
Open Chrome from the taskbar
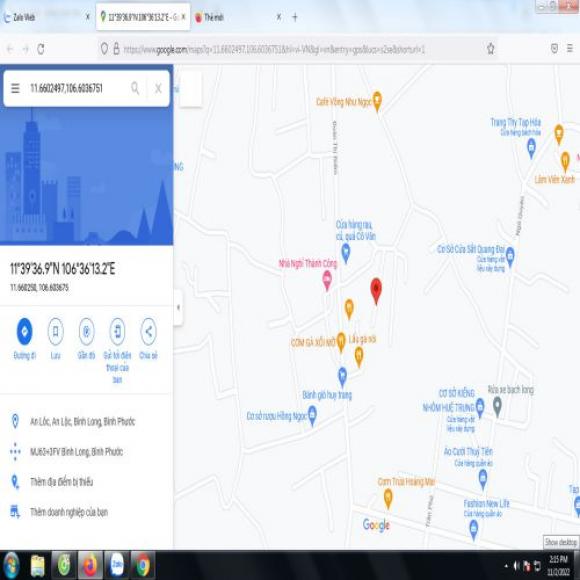click(142, 565)
